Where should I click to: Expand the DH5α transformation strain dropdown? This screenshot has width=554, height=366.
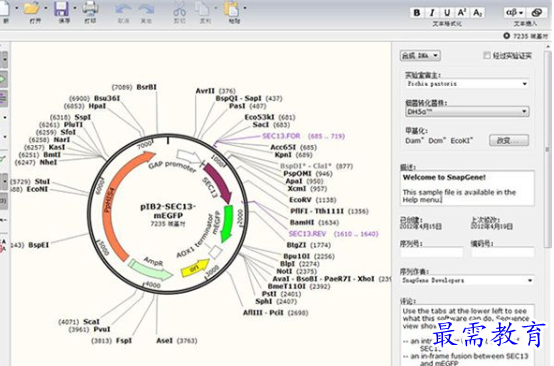(x=467, y=112)
